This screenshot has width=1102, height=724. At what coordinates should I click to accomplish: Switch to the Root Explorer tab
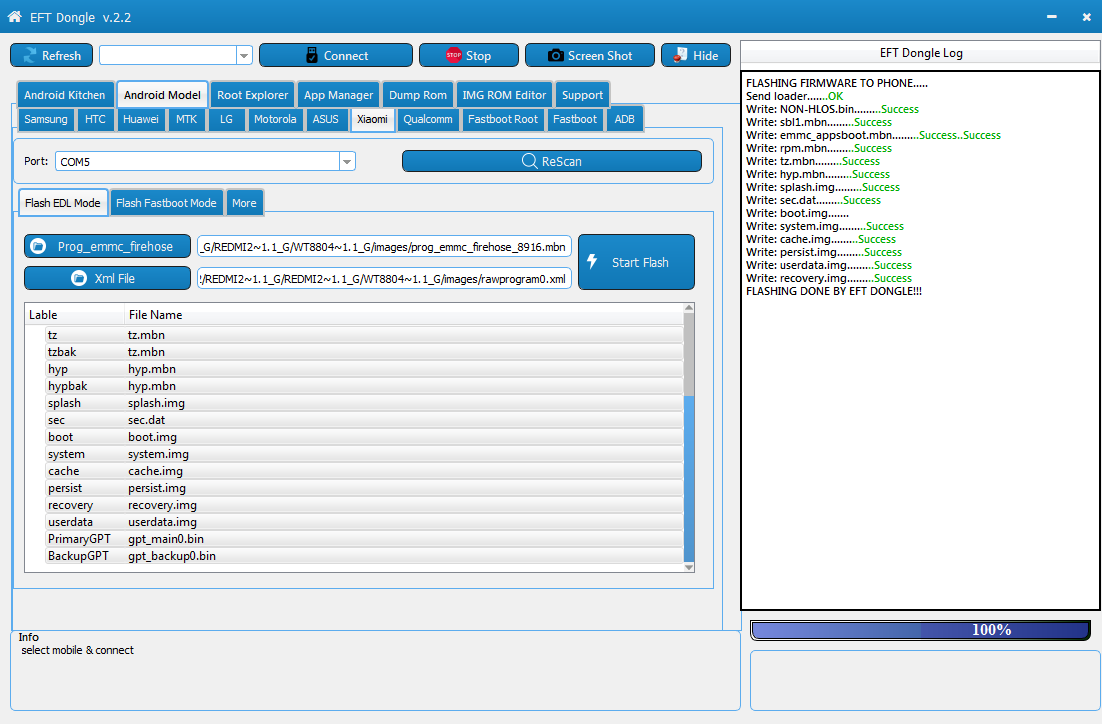pos(252,95)
